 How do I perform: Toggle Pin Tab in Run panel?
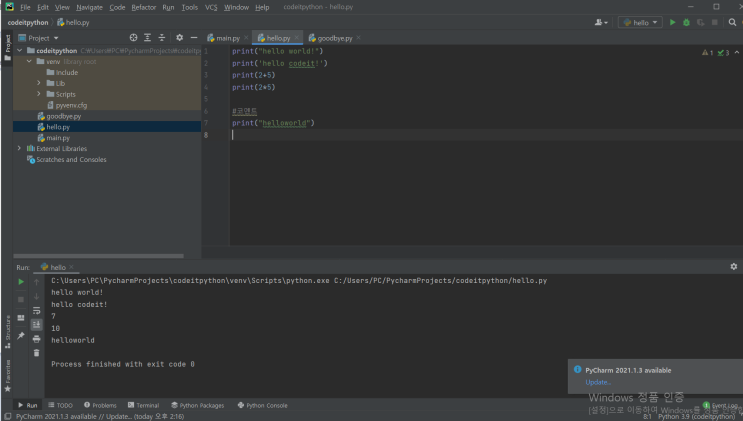tap(20, 336)
